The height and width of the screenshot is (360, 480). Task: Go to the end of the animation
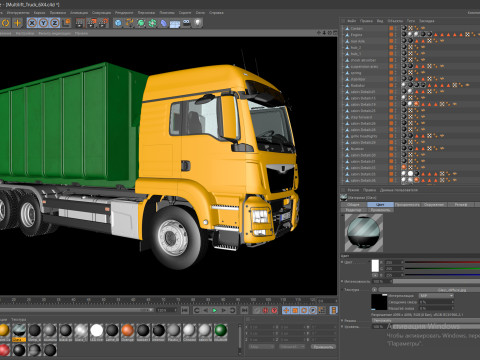coord(244,310)
